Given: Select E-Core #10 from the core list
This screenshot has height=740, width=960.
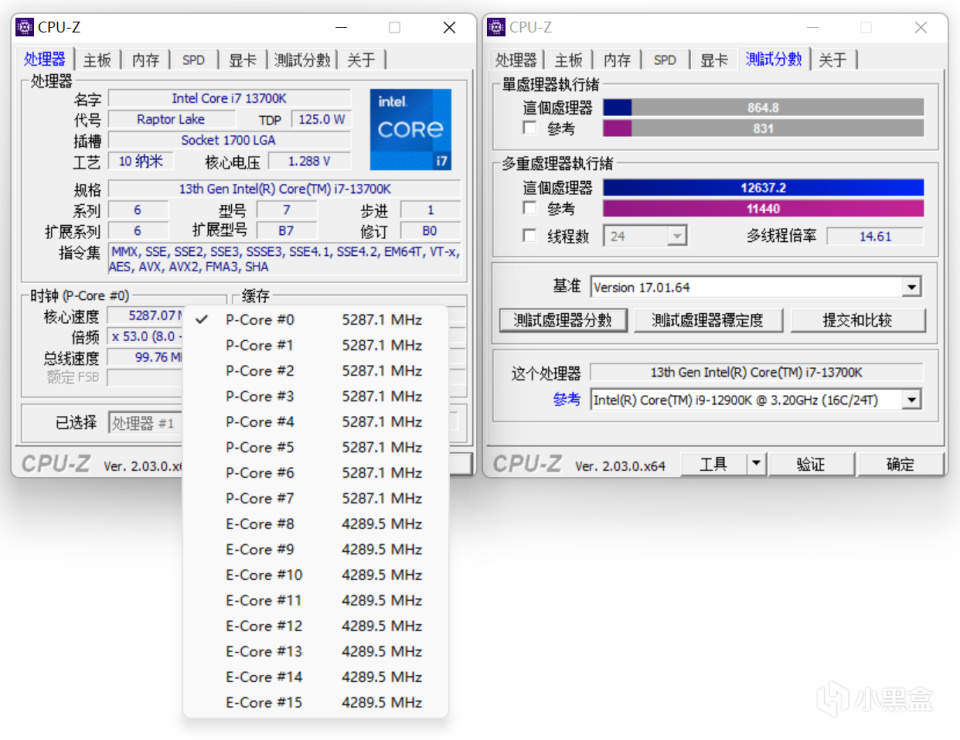Looking at the screenshot, I should (263, 575).
